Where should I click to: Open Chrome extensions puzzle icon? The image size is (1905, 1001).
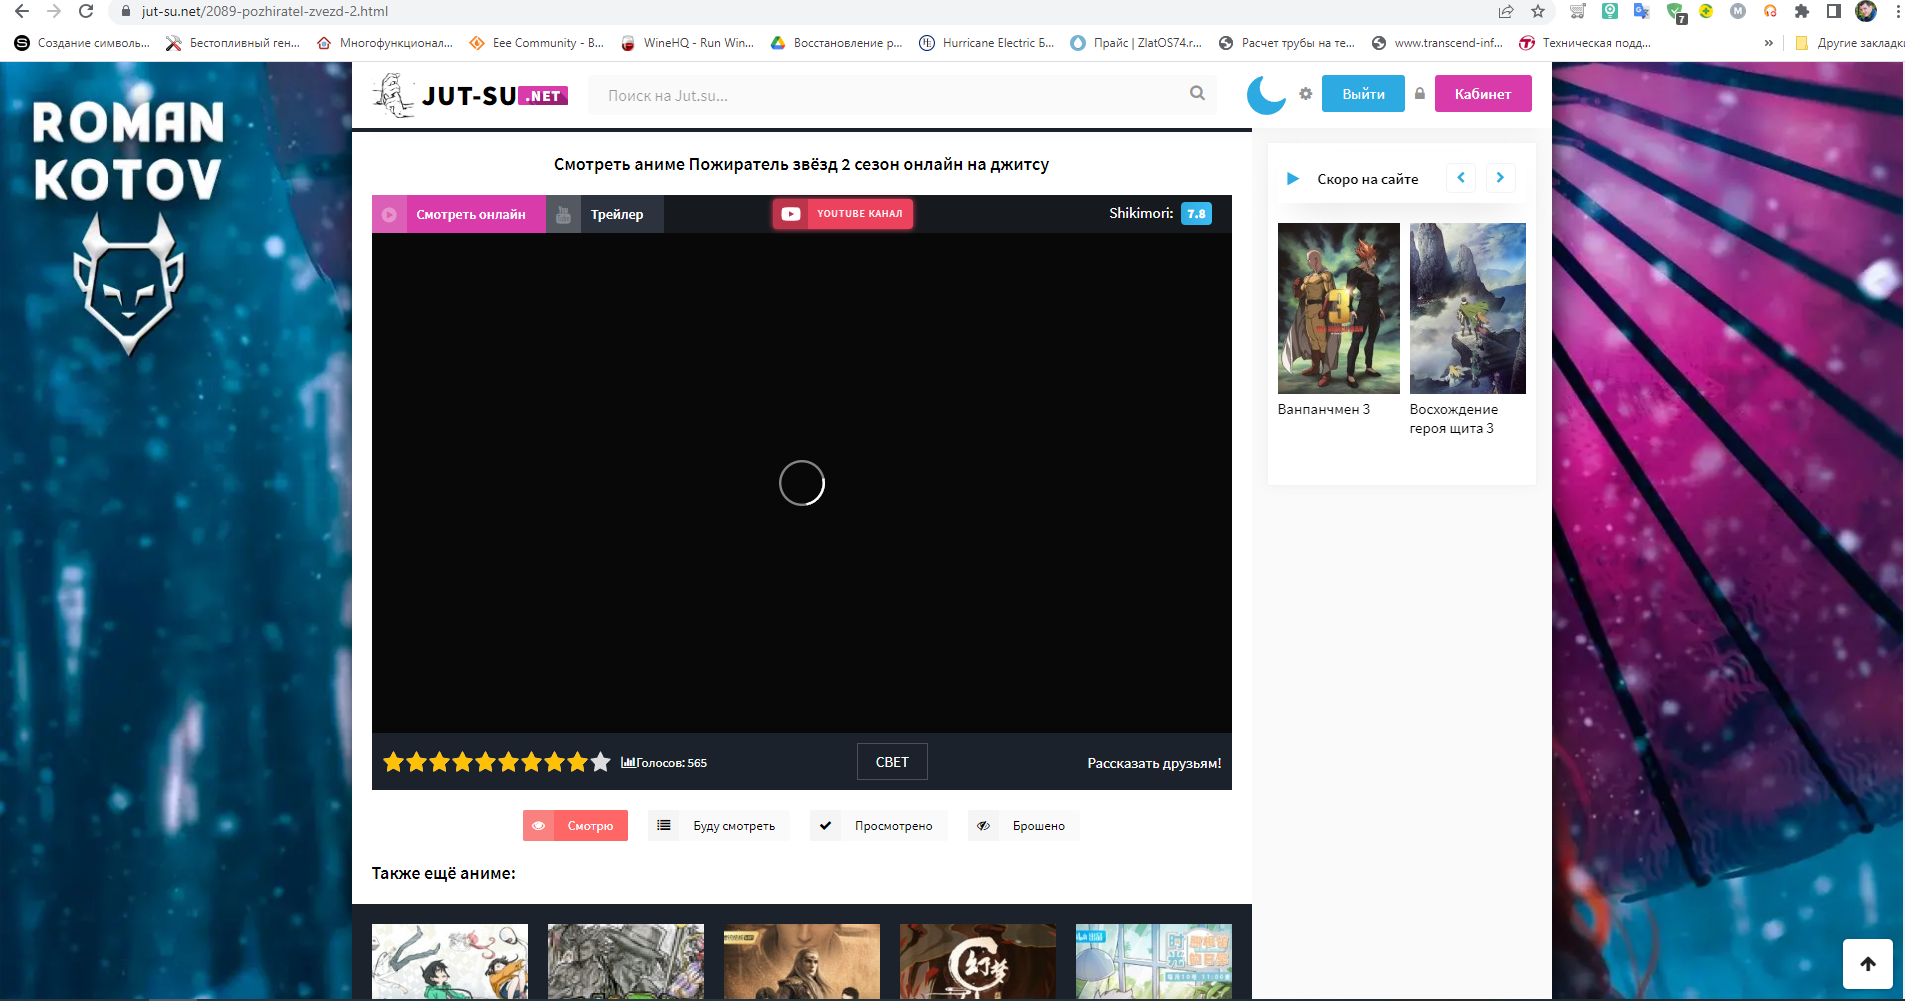(x=1802, y=12)
